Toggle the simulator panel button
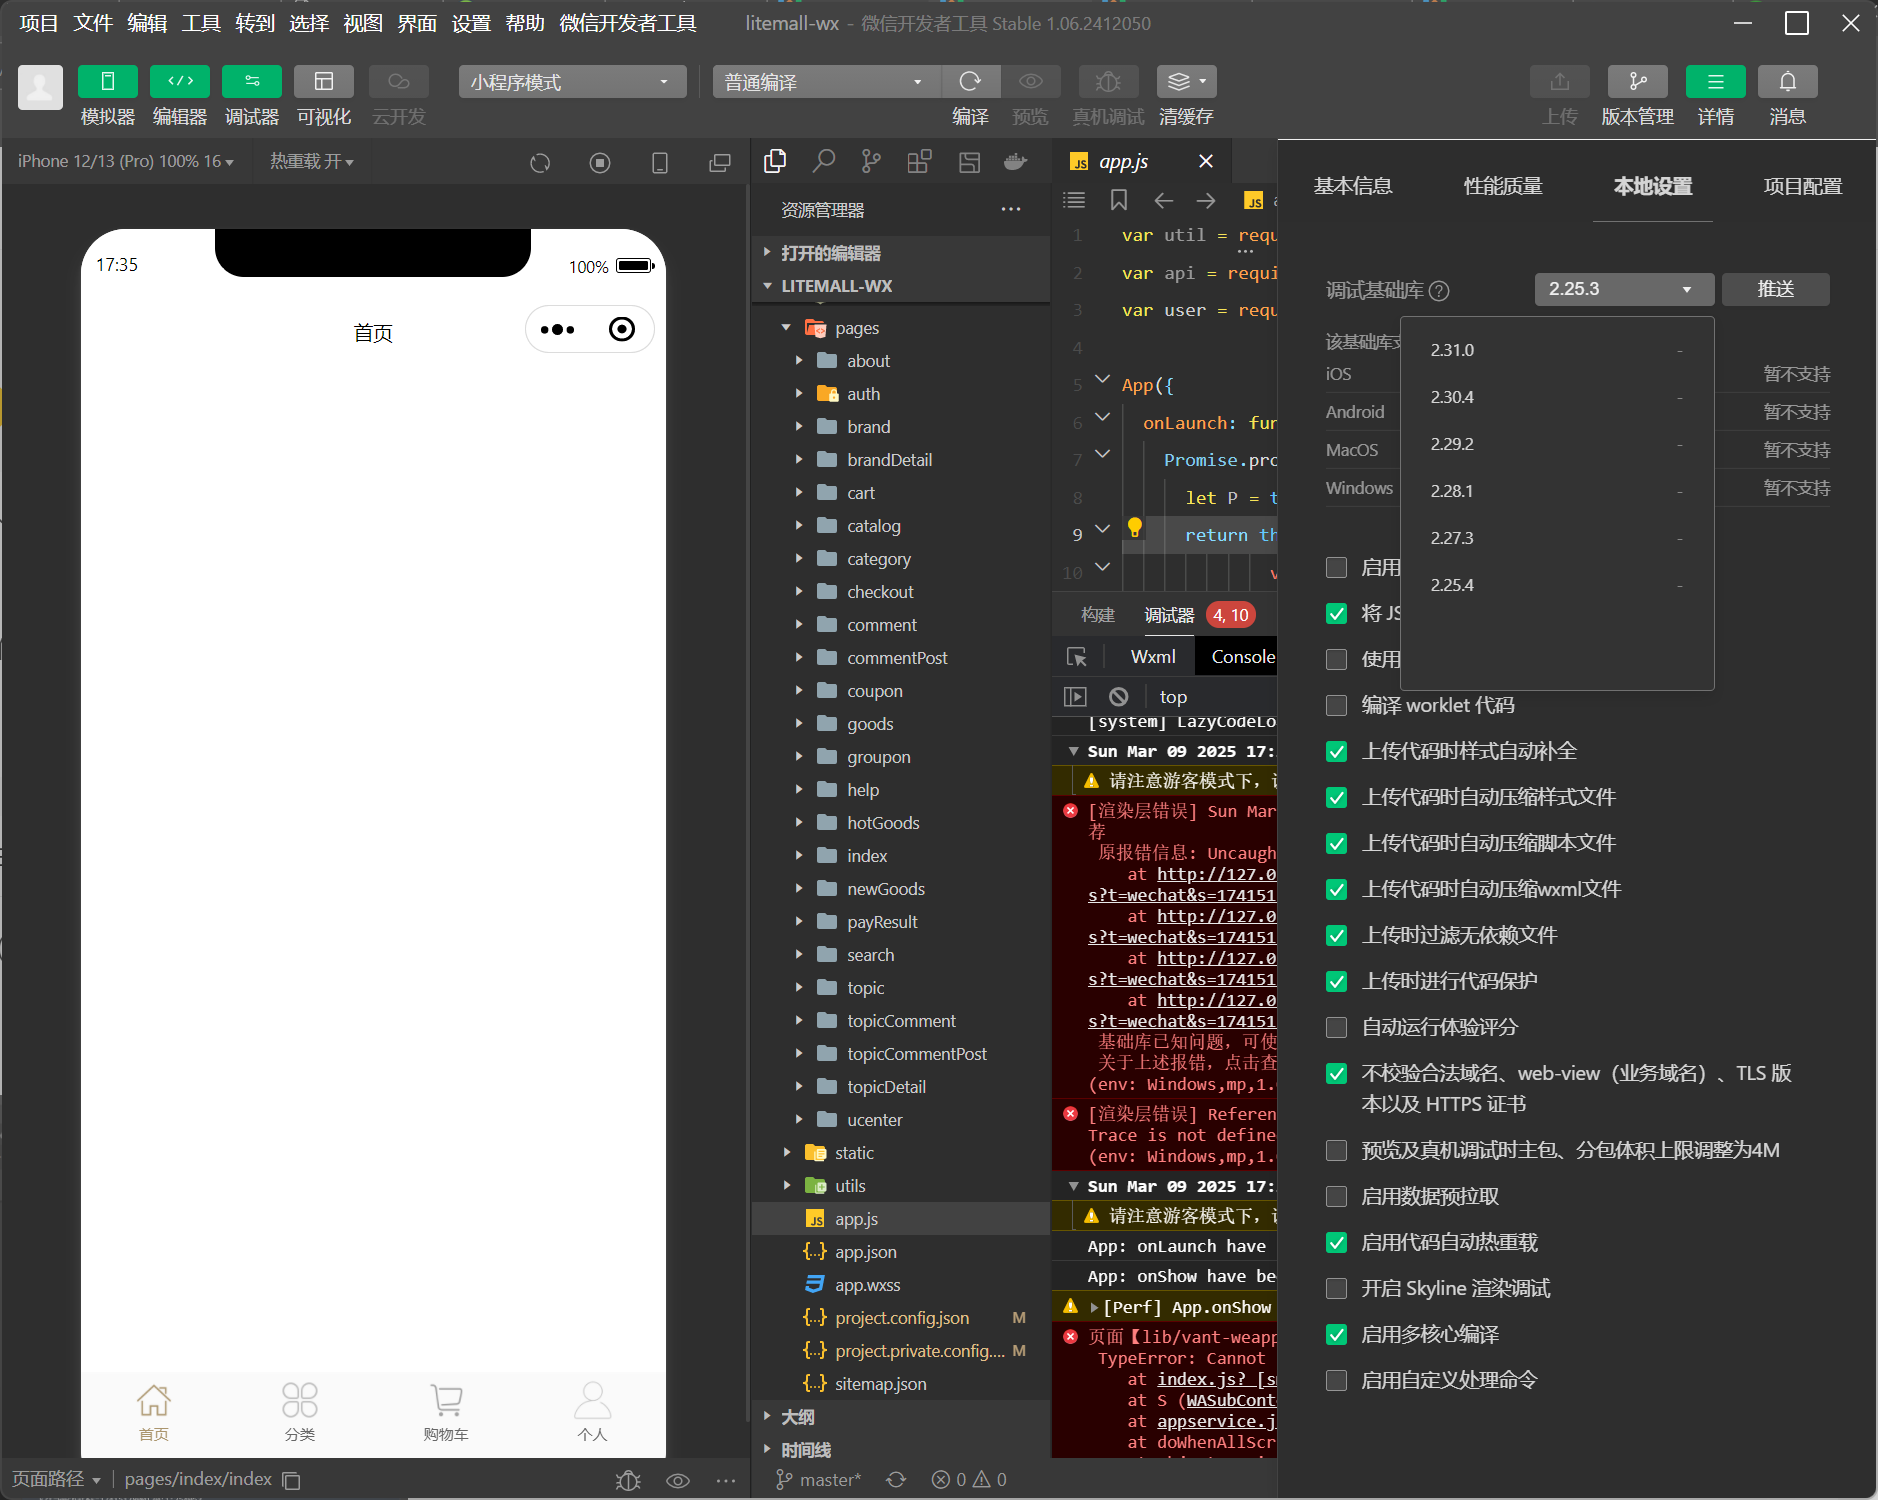Screen dimensions: 1878x1500 108,82
